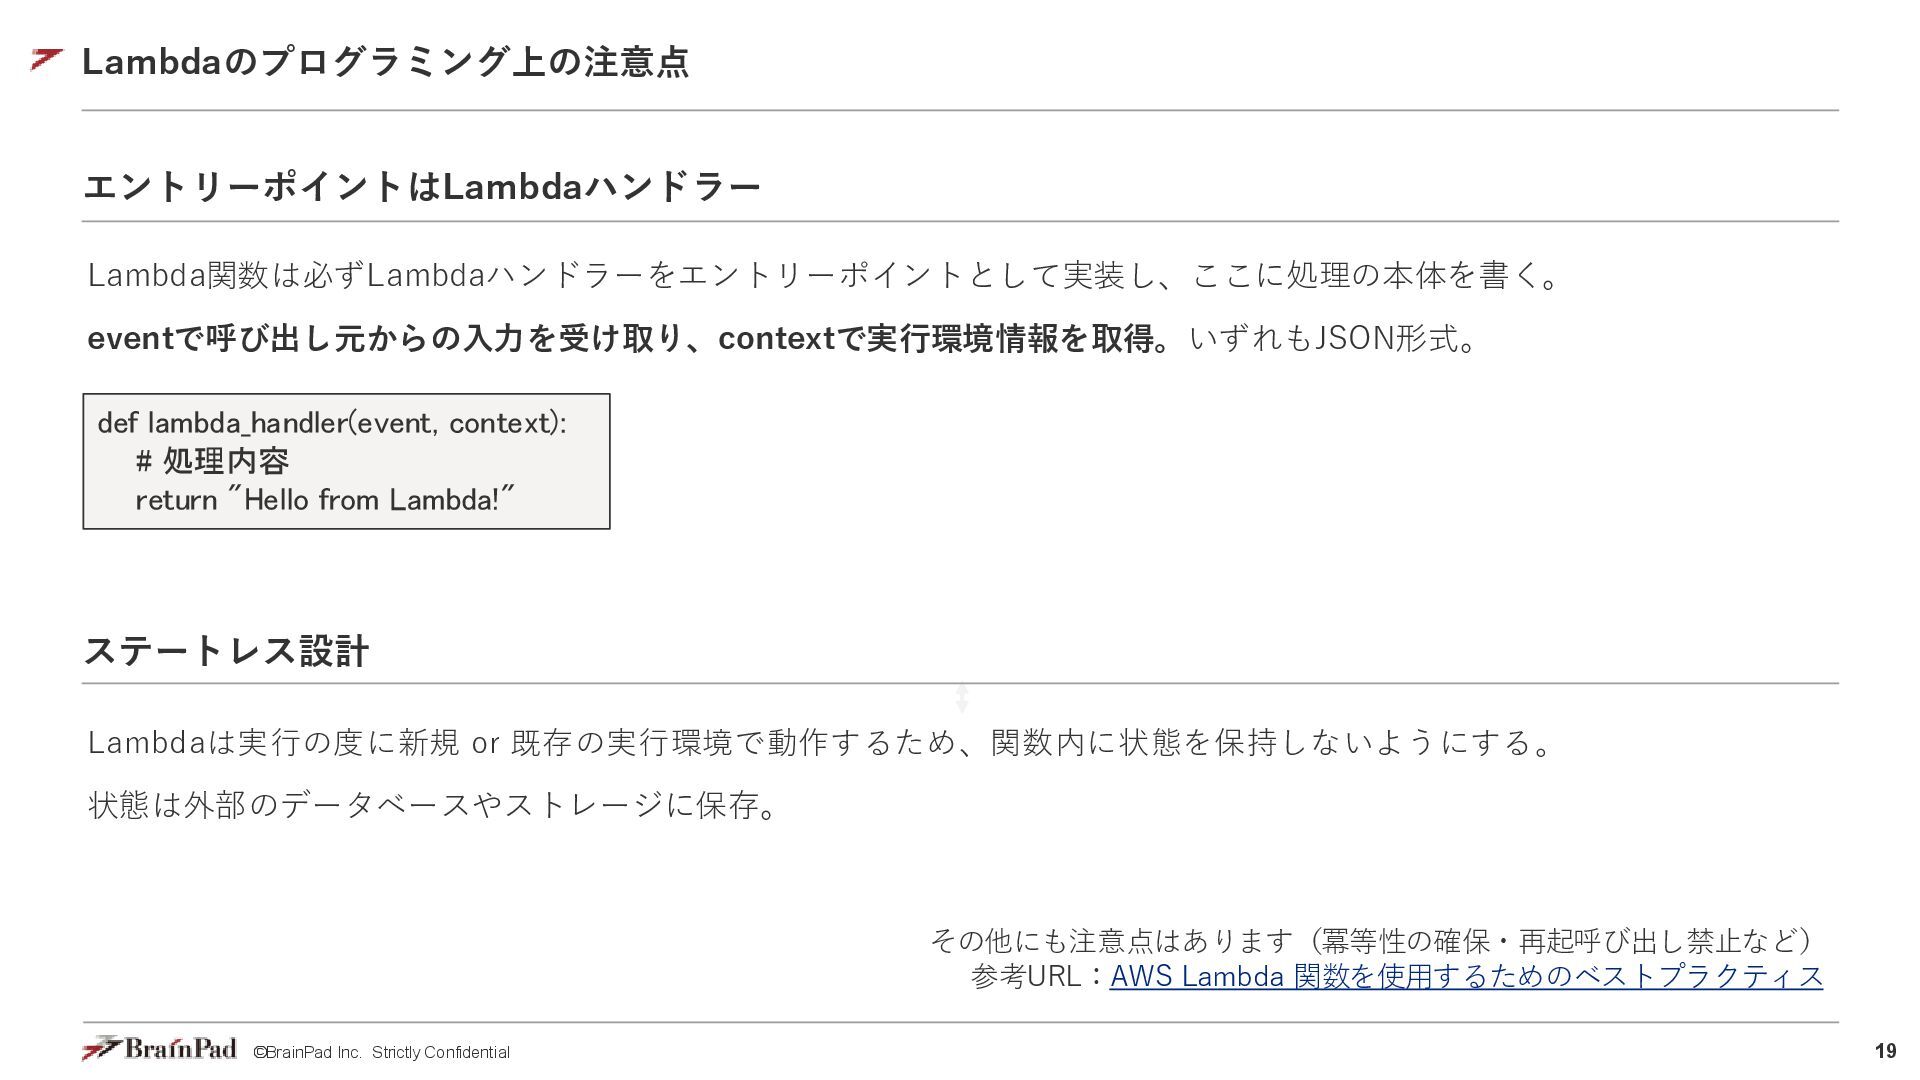The height and width of the screenshot is (1080, 1920).
Task: Click the red BrainPad arrow icon beside title
Action: coord(46,60)
